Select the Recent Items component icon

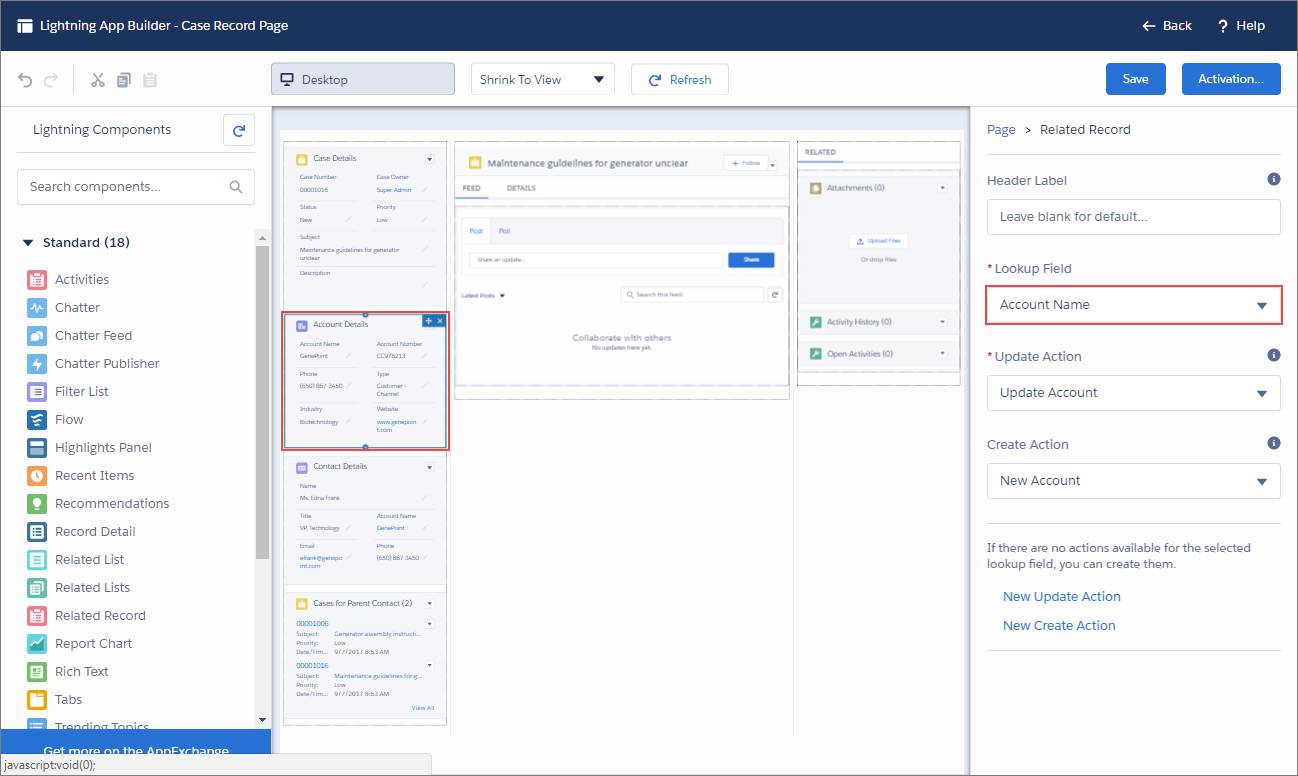[37, 476]
